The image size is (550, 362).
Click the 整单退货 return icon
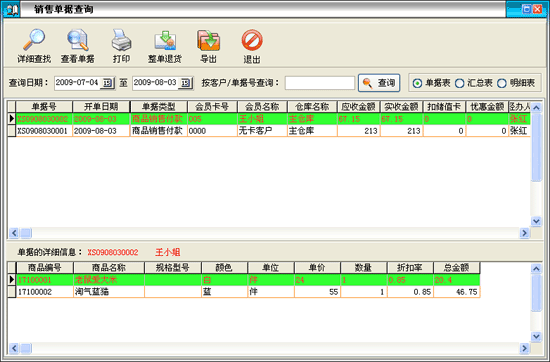pyautogui.click(x=165, y=40)
